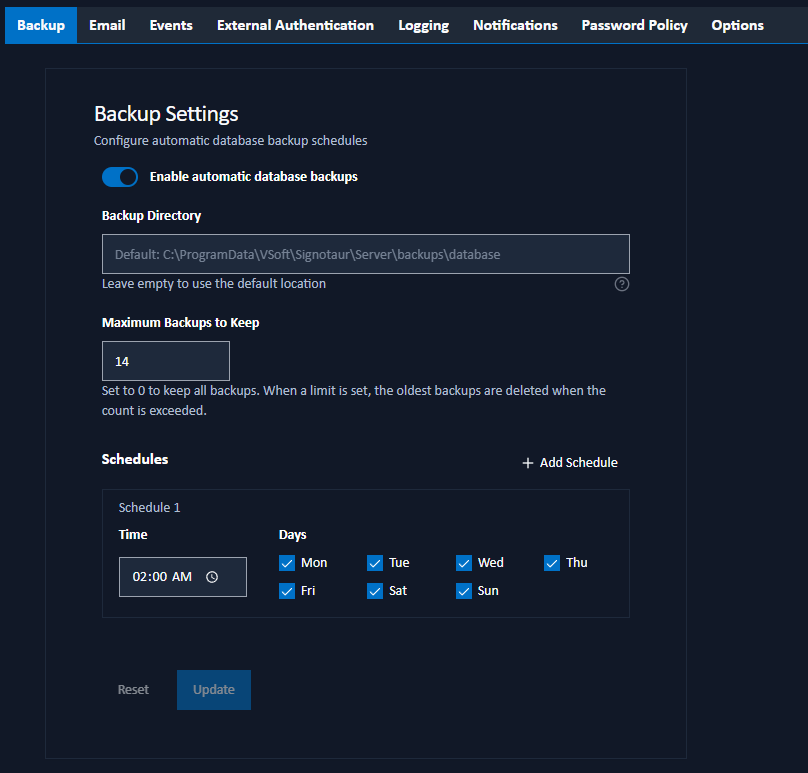The width and height of the screenshot is (808, 773).
Task: Click the Update button
Action: click(213, 689)
